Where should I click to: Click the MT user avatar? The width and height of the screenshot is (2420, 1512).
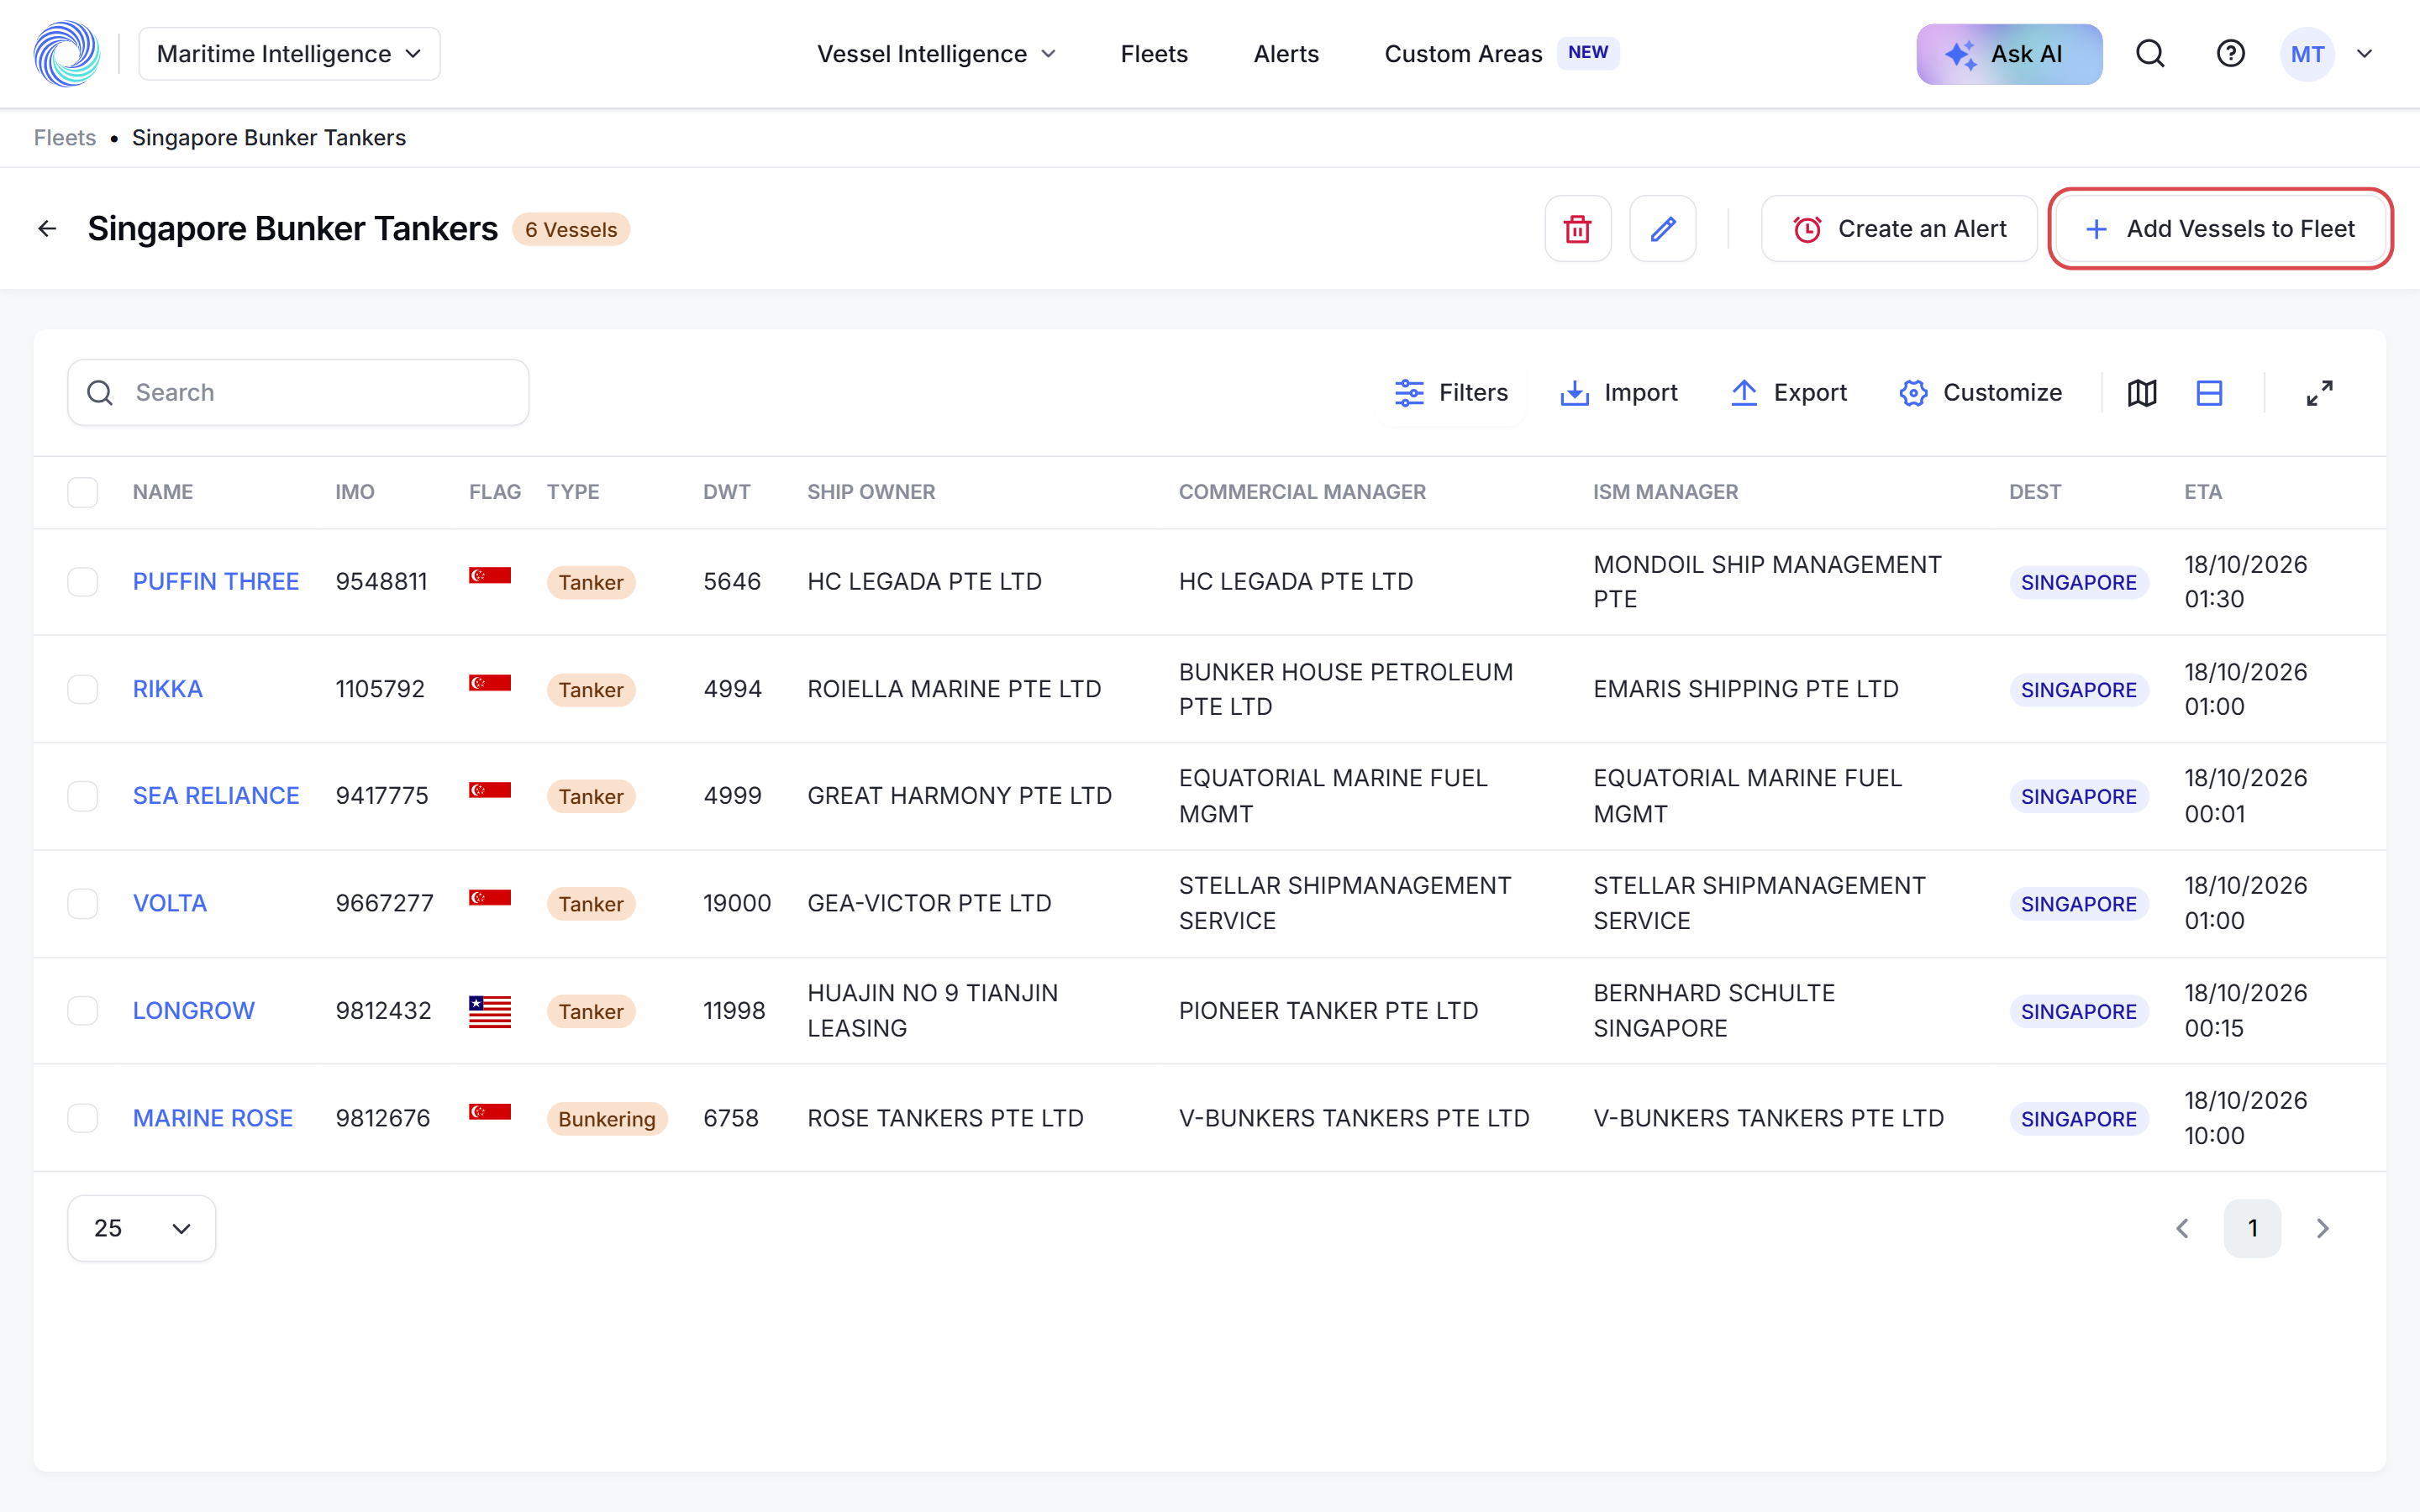pyautogui.click(x=2307, y=54)
